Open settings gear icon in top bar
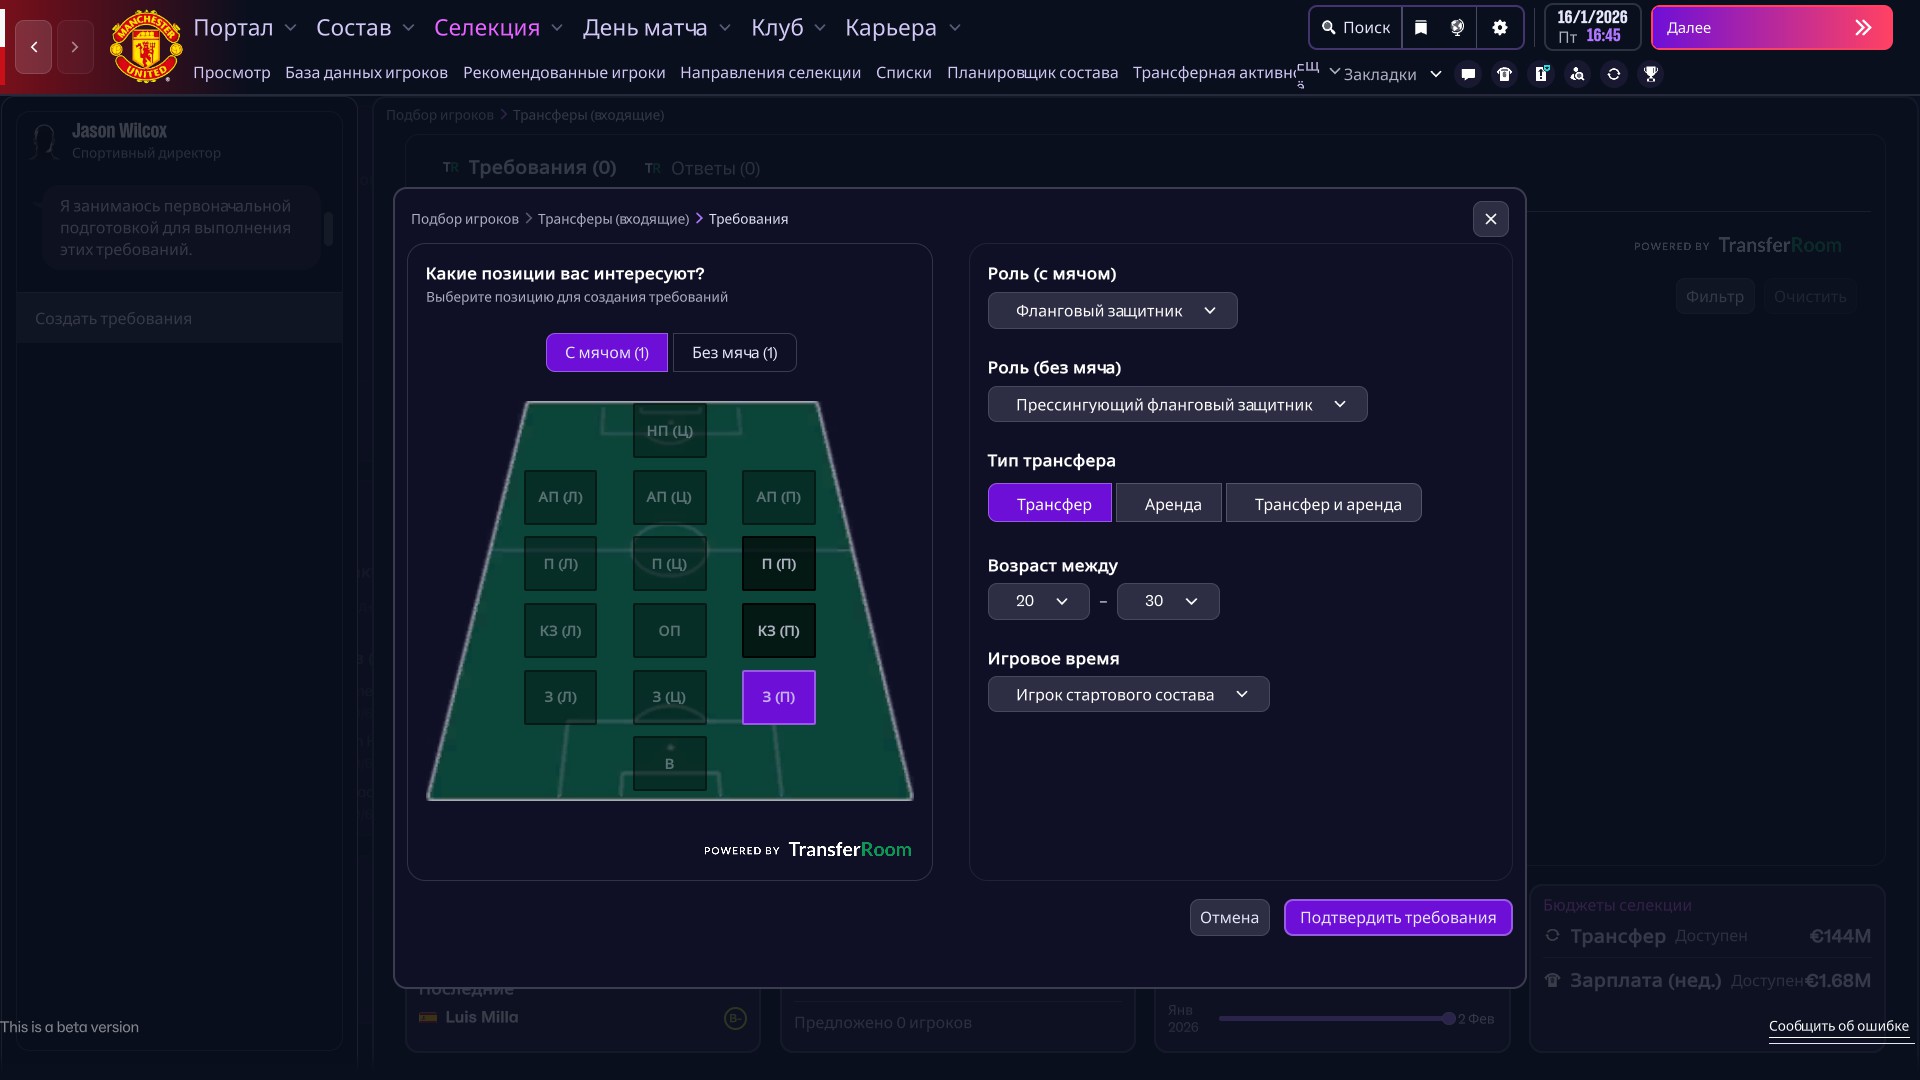Screen dimensions: 1920x1080 pos(1500,28)
